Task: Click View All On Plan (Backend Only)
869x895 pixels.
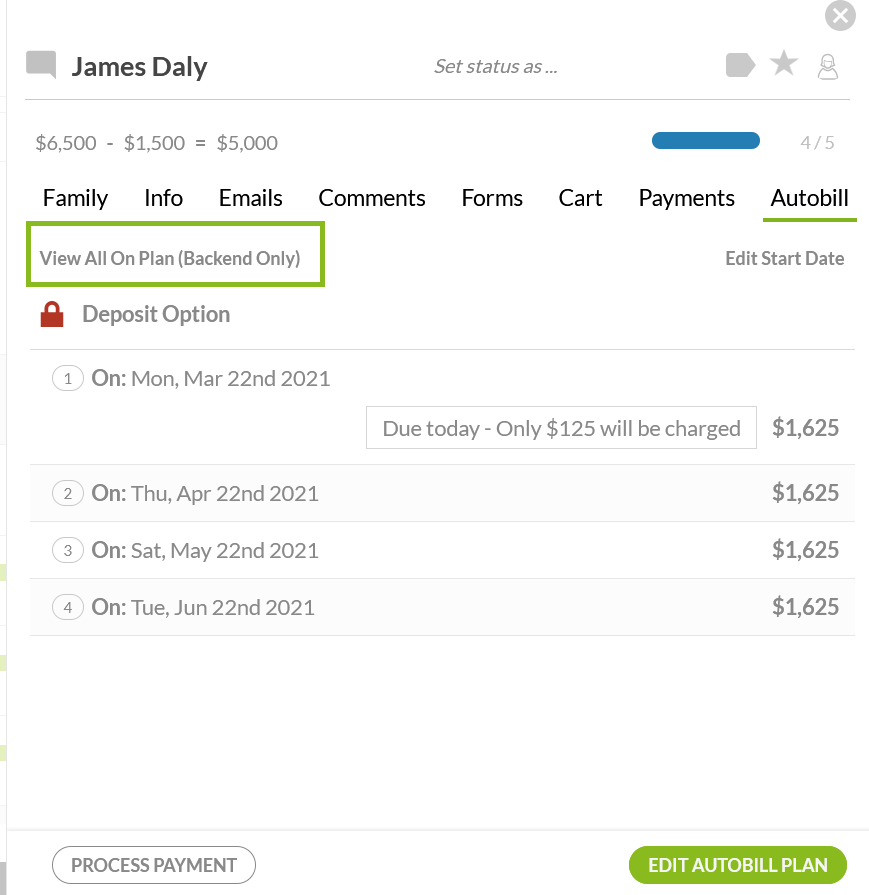Action: [170, 258]
